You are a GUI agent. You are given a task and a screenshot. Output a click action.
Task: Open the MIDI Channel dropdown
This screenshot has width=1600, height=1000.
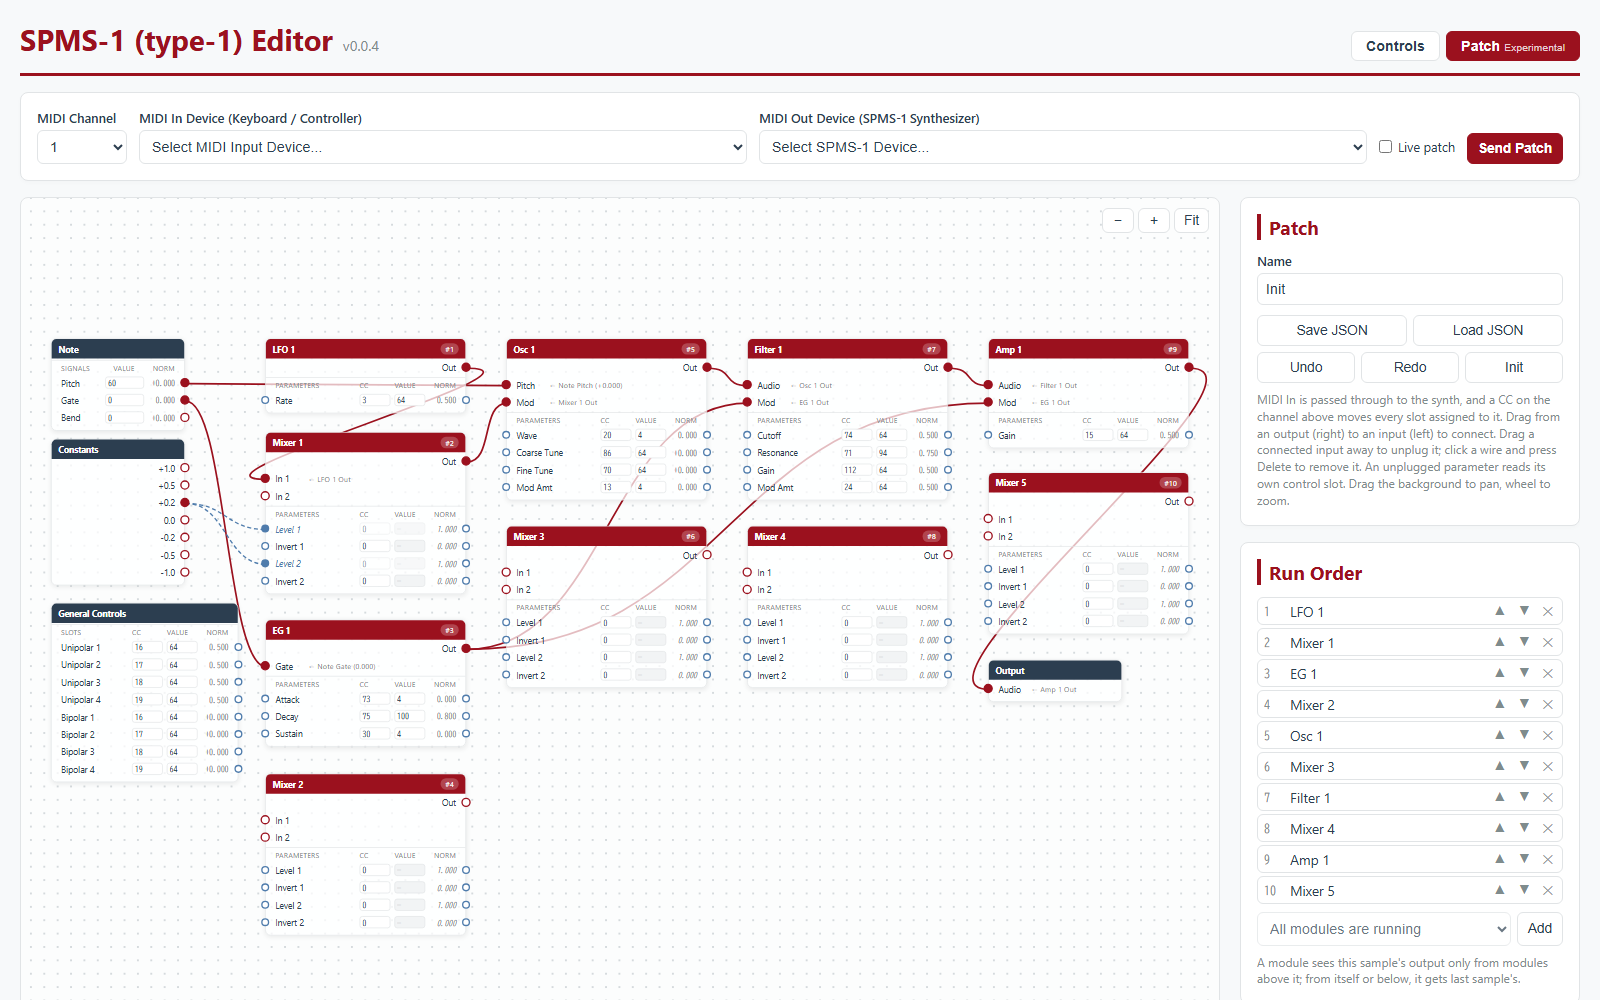82,147
